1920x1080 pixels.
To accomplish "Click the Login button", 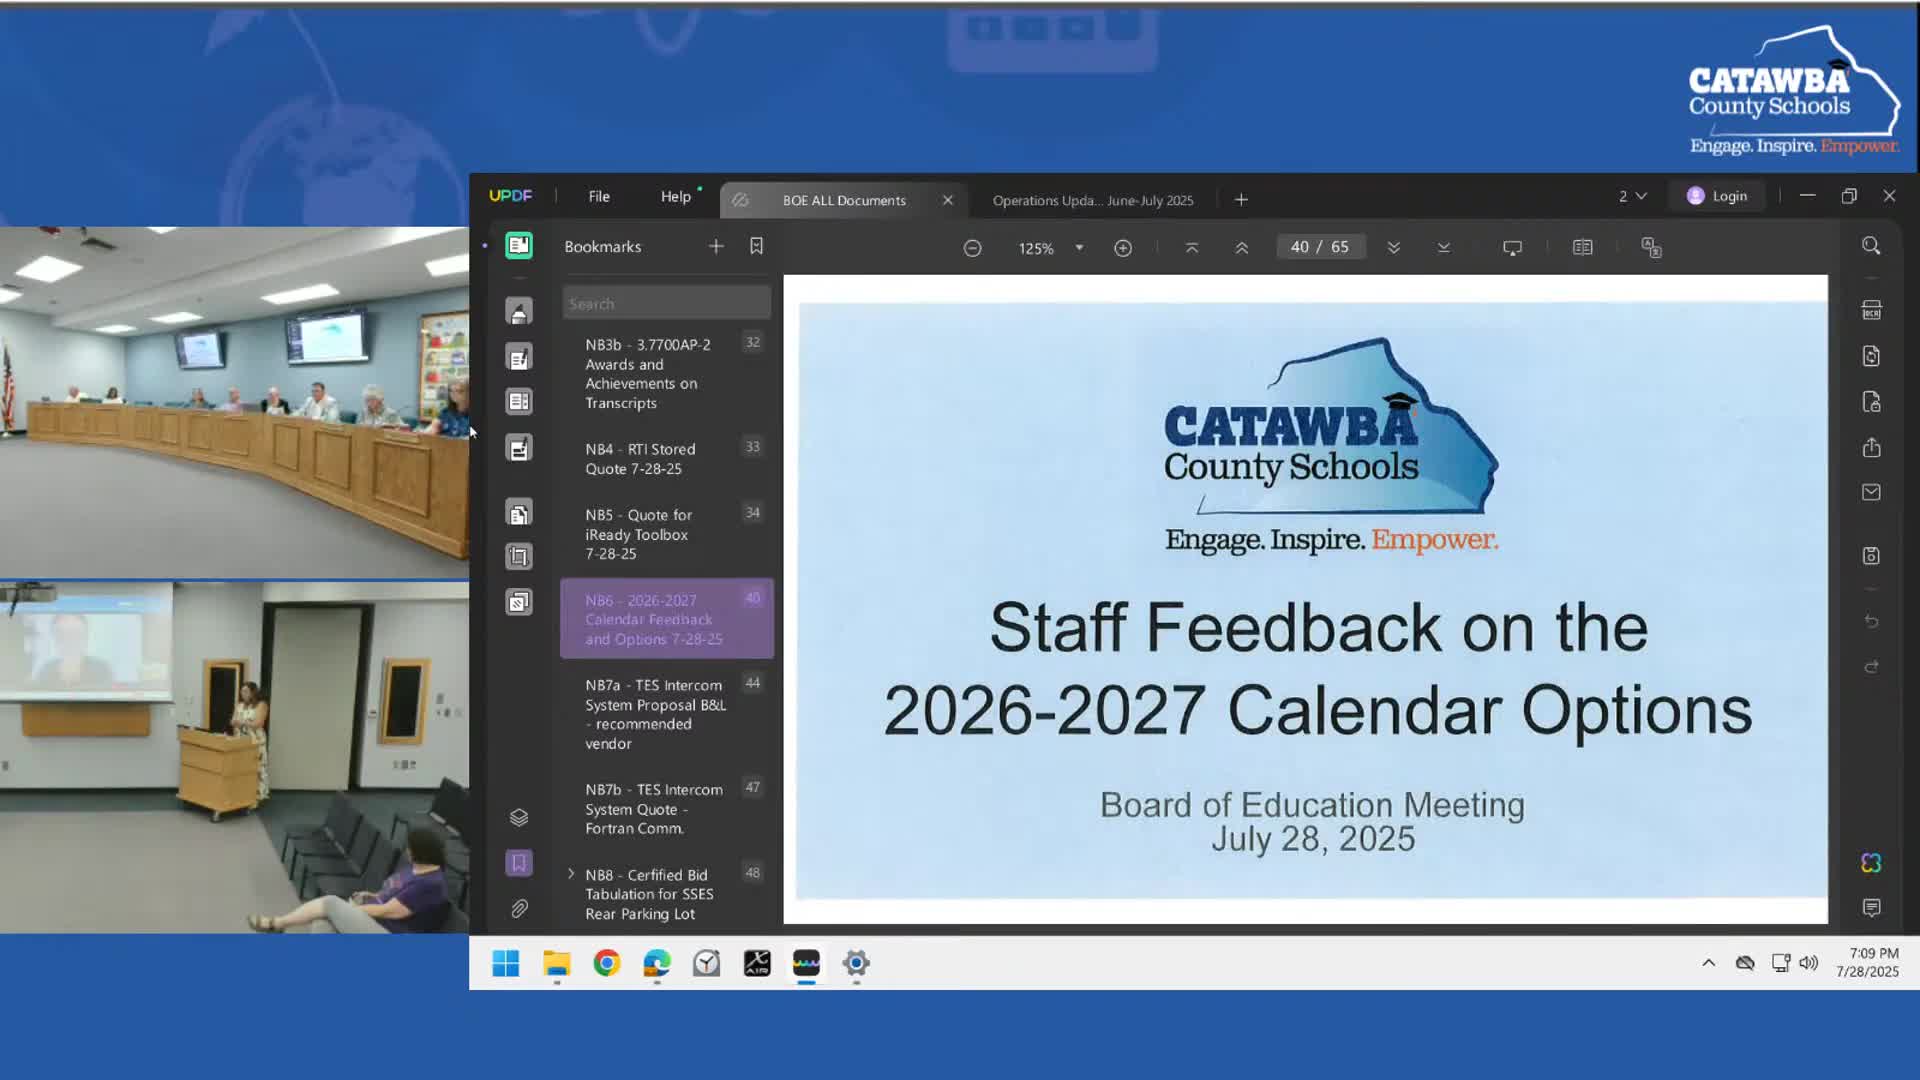I will click(x=1718, y=196).
